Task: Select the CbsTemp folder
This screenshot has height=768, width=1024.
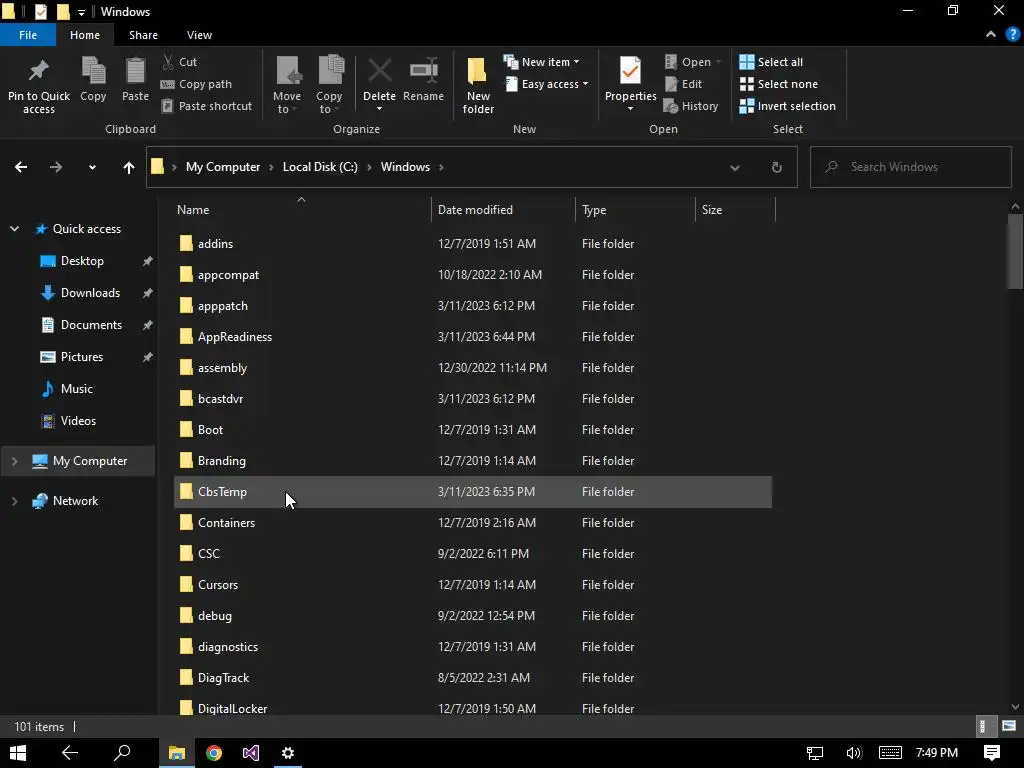Action: click(473, 492)
